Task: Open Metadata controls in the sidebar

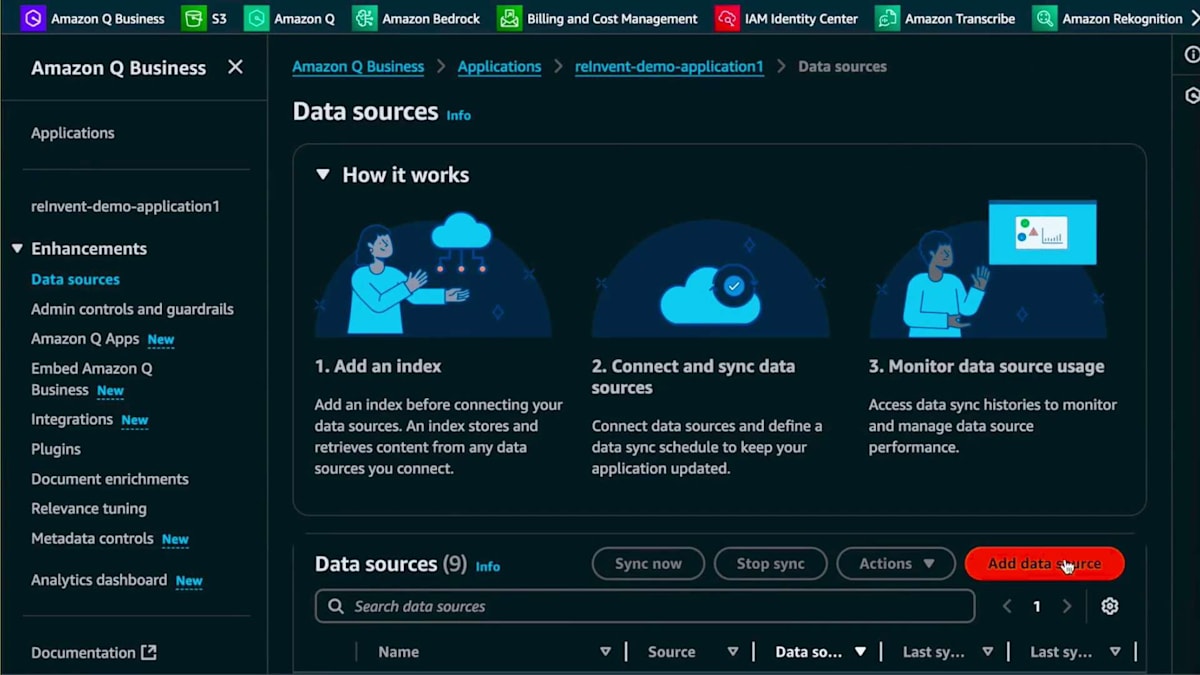Action: click(92, 538)
